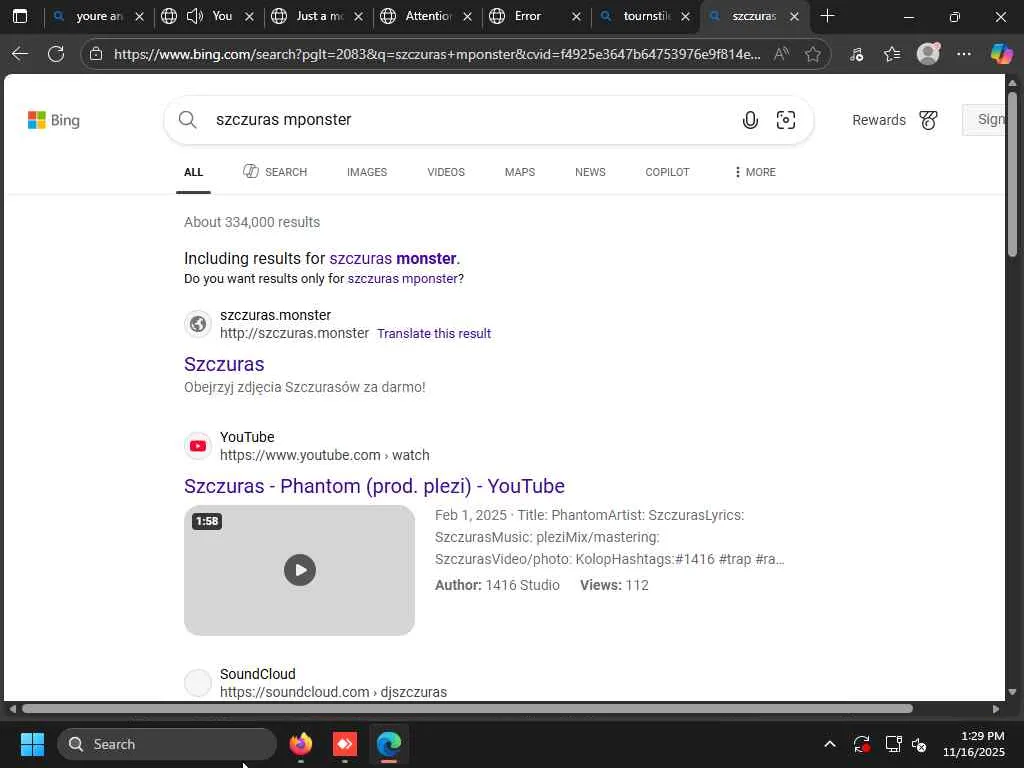
Task: Open the browser profile avatar
Action: [x=928, y=54]
